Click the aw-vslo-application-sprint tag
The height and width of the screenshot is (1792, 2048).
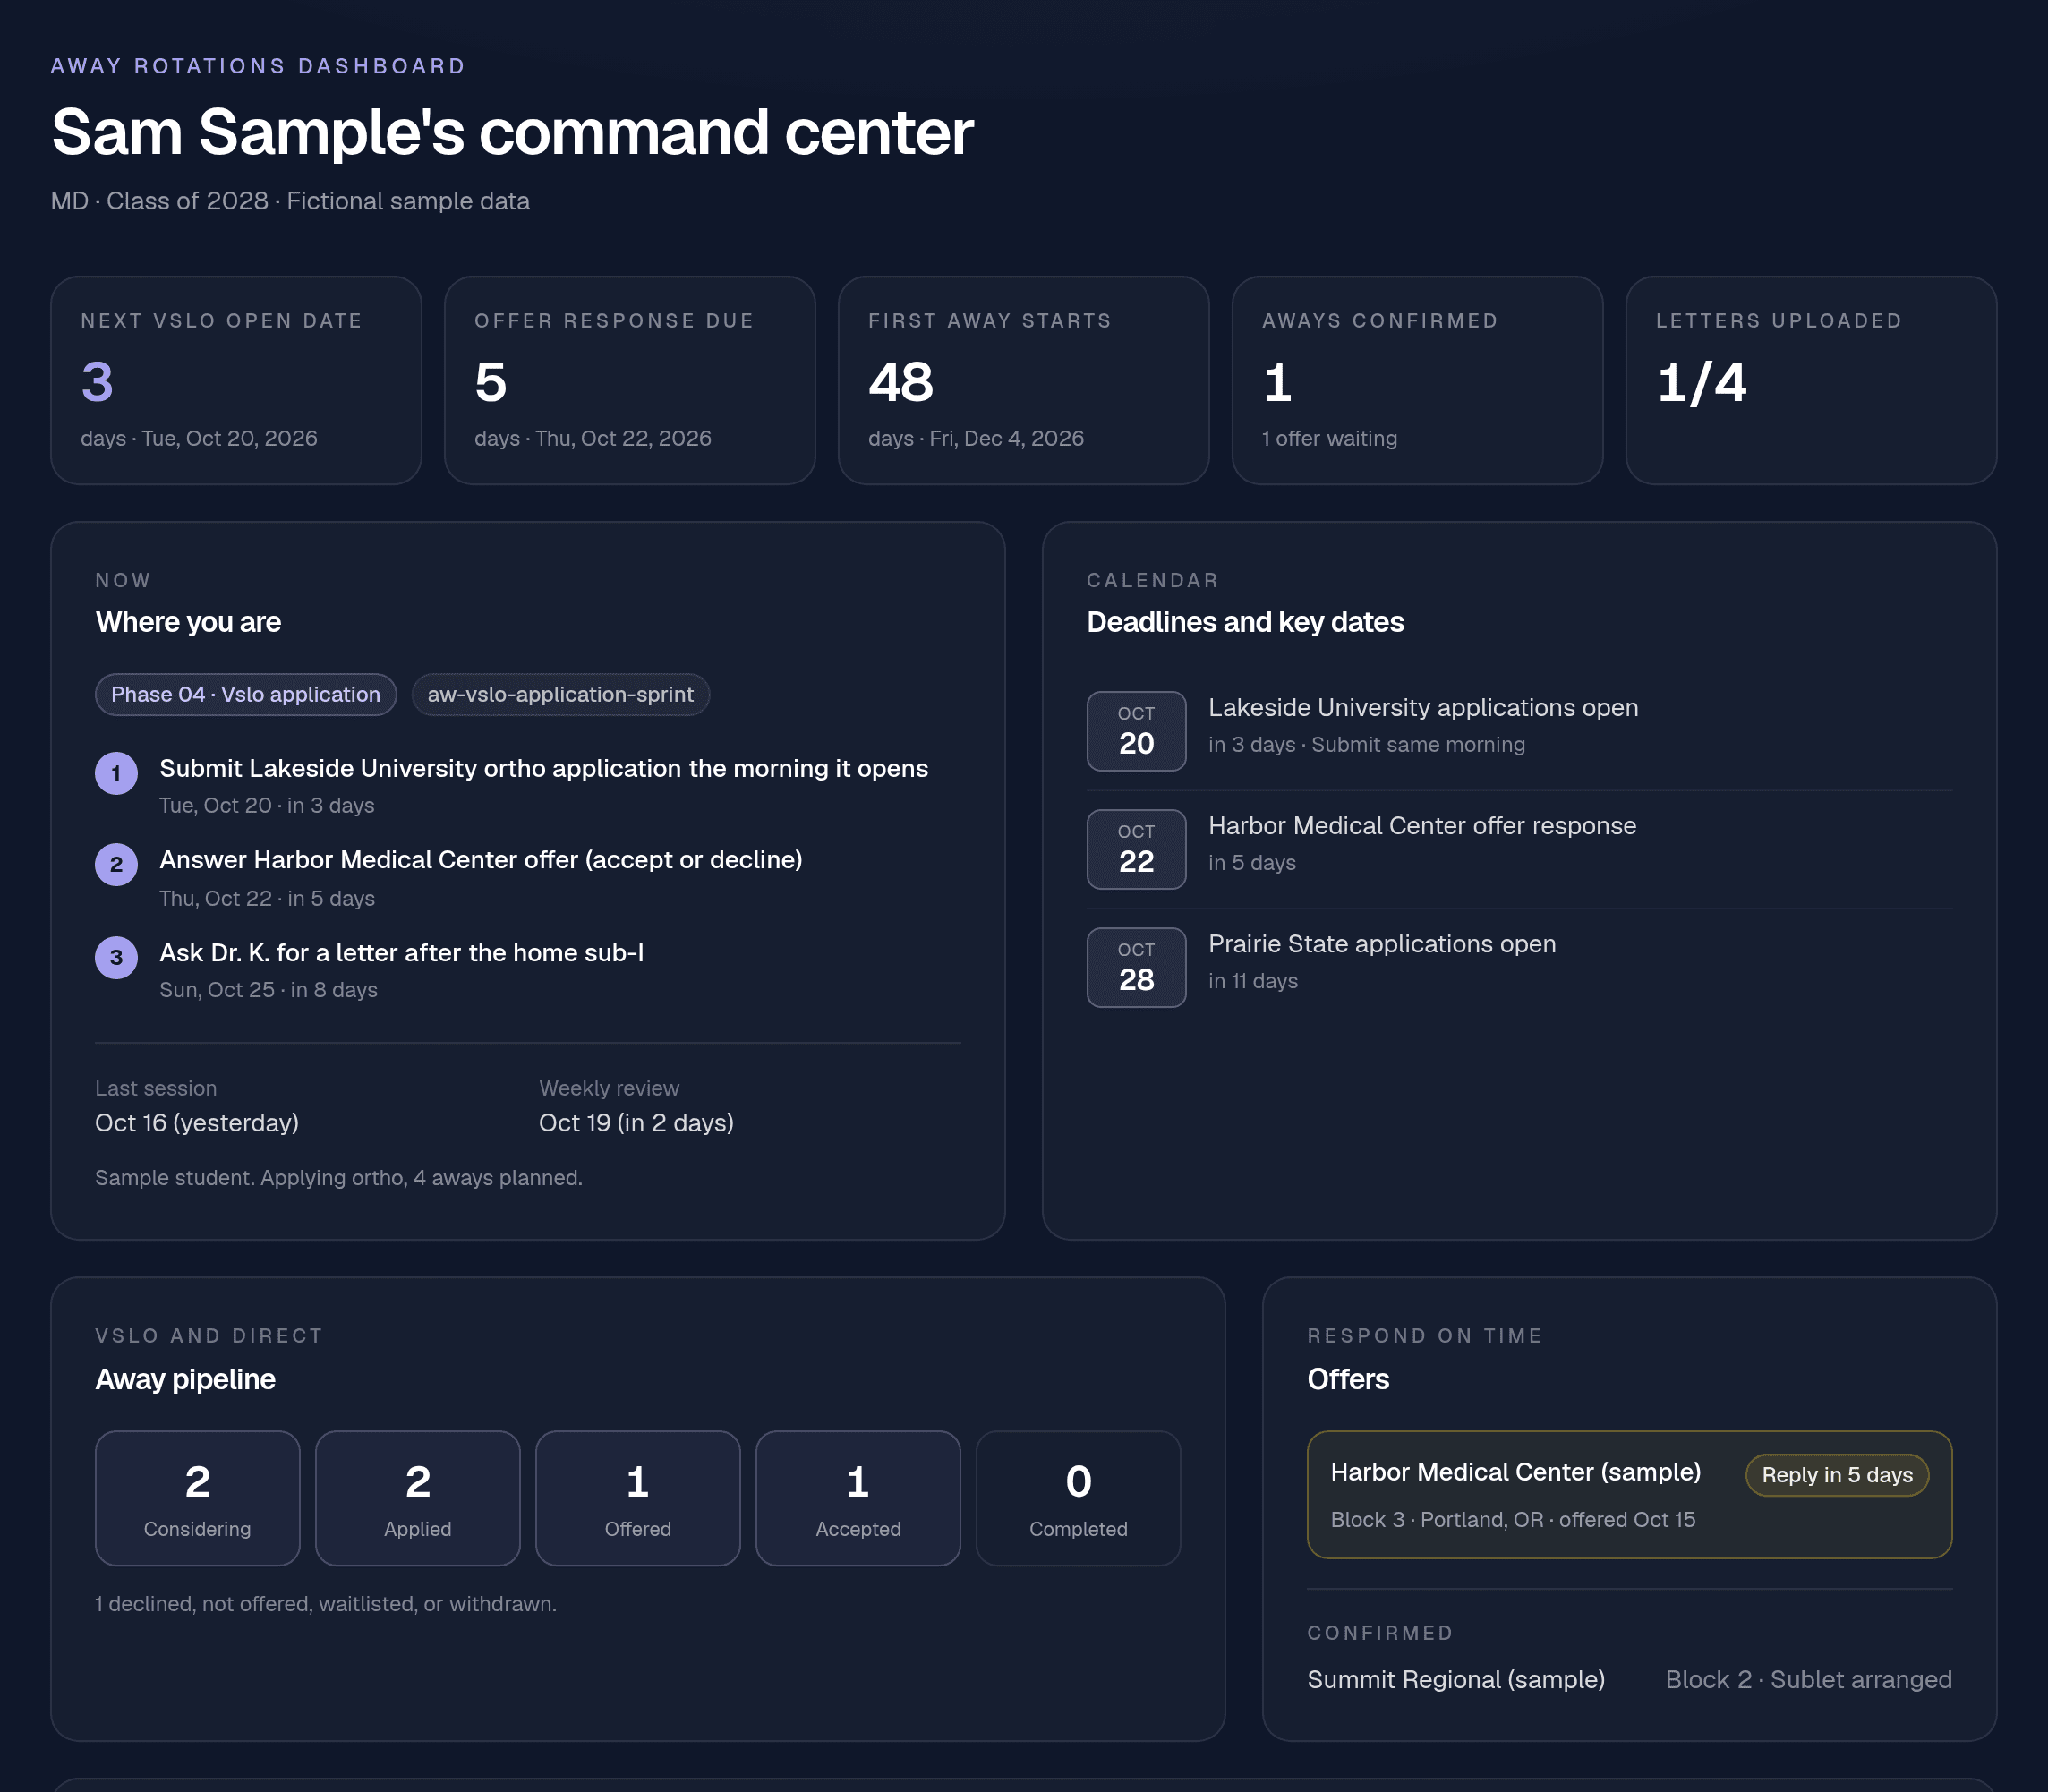(560, 694)
